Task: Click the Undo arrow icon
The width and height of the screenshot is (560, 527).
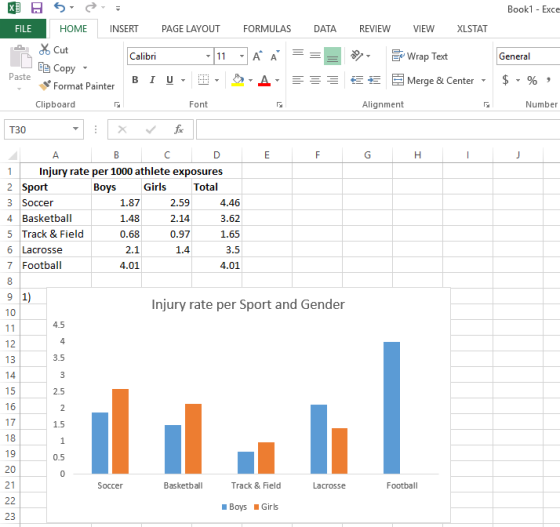Action: tap(59, 7)
